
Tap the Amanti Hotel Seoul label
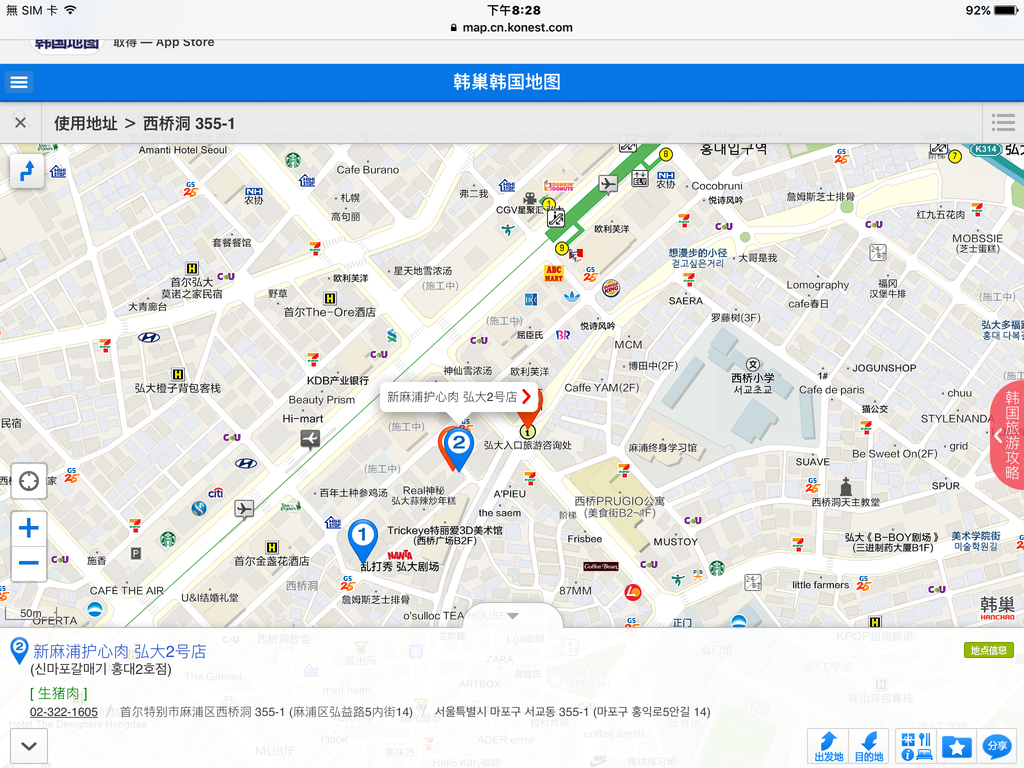pos(183,150)
